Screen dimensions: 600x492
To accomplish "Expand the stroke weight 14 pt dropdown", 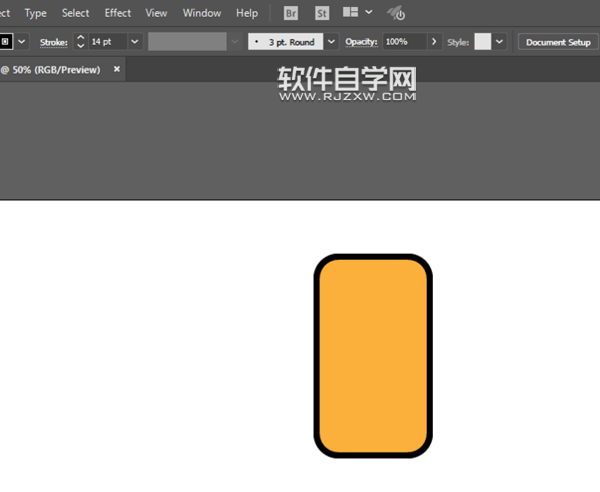I will [x=134, y=43].
